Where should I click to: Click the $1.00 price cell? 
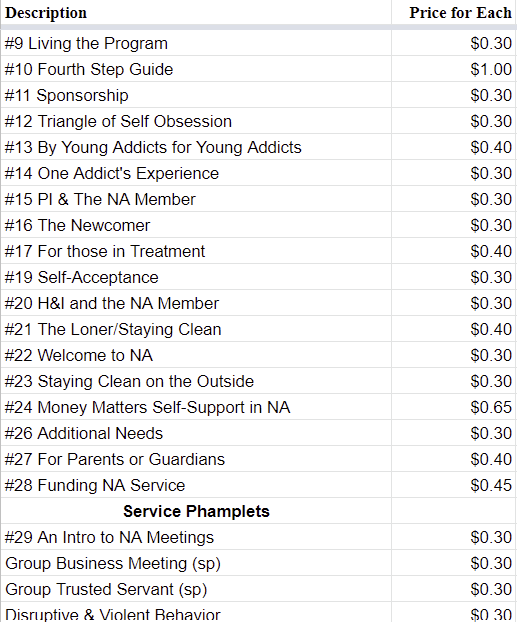pos(454,69)
